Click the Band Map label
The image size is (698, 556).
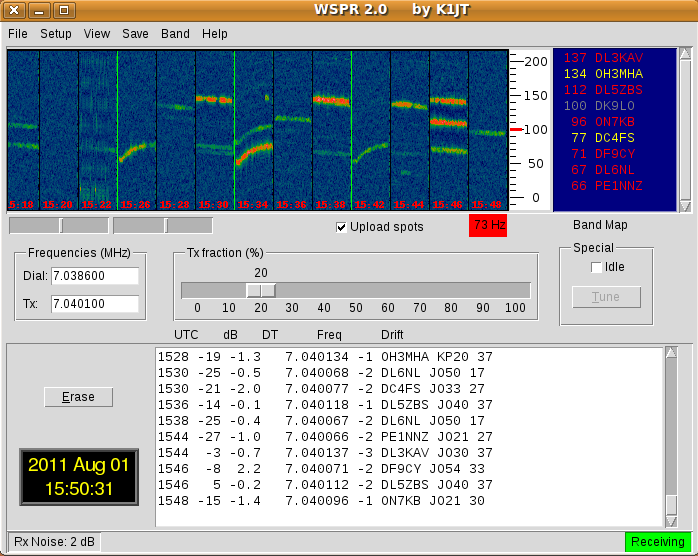pyautogui.click(x=600, y=225)
